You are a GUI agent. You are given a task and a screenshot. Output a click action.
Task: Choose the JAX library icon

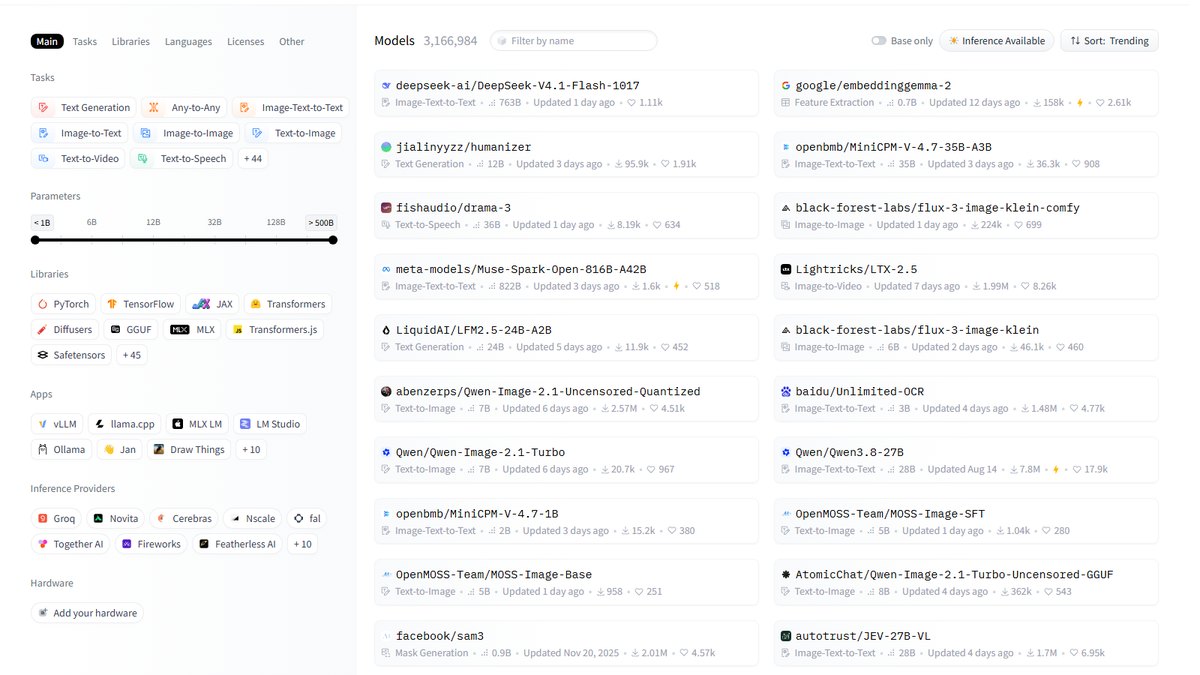point(201,304)
